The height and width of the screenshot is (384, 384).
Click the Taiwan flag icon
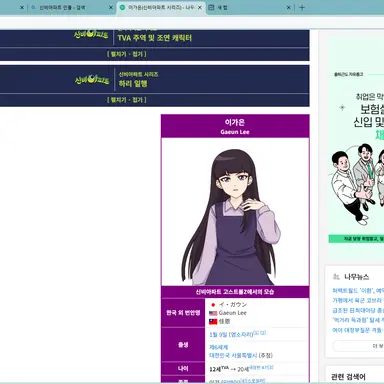[x=213, y=322]
